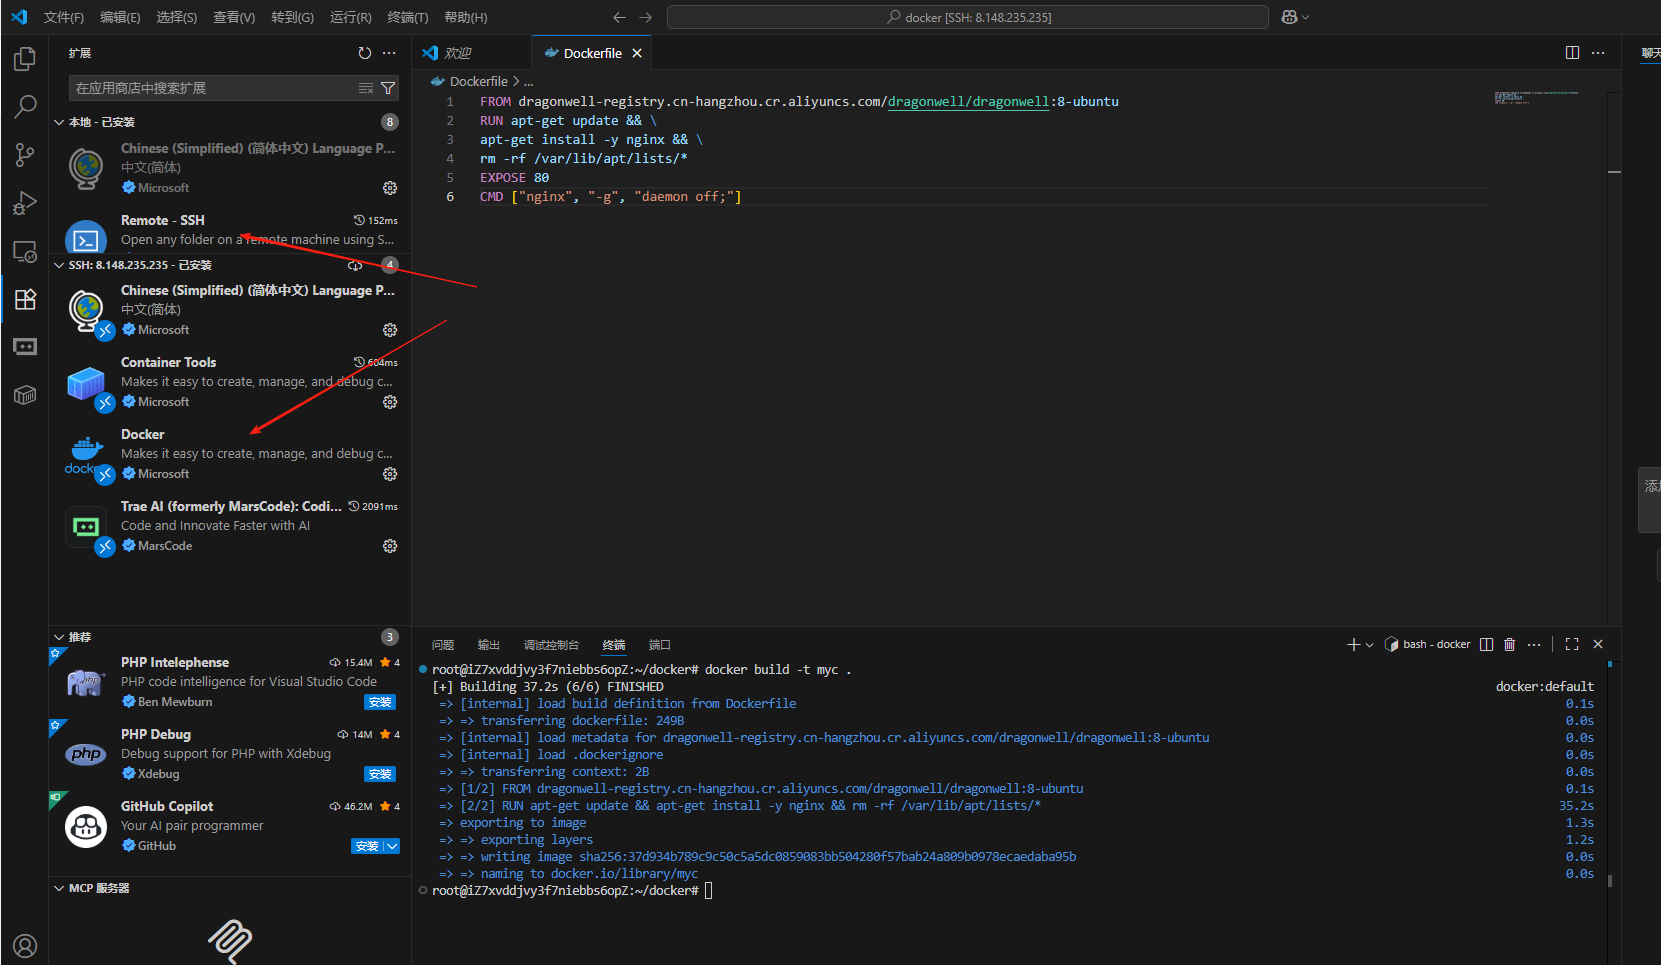This screenshot has height=965, width=1661.
Task: Kill the terminal with the trash icon
Action: [x=1509, y=644]
